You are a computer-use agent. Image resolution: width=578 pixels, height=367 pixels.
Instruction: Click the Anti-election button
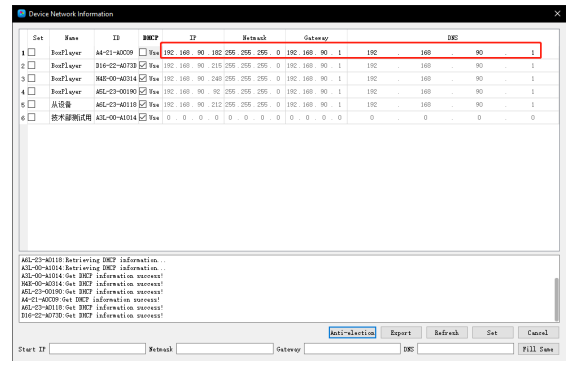point(352,332)
